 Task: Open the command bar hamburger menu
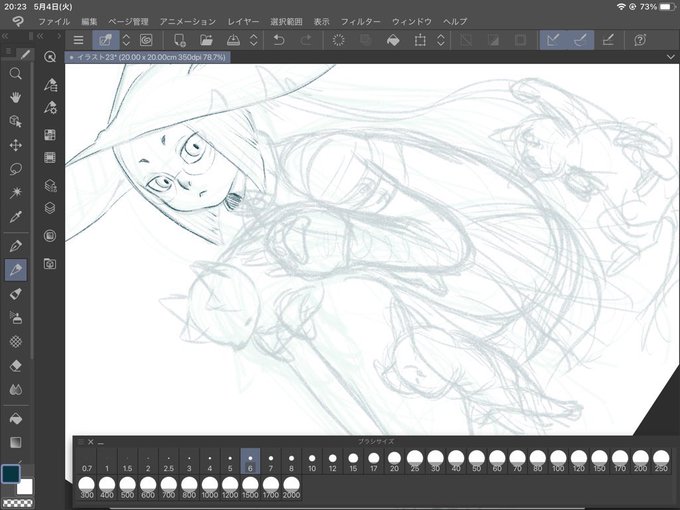[x=78, y=40]
